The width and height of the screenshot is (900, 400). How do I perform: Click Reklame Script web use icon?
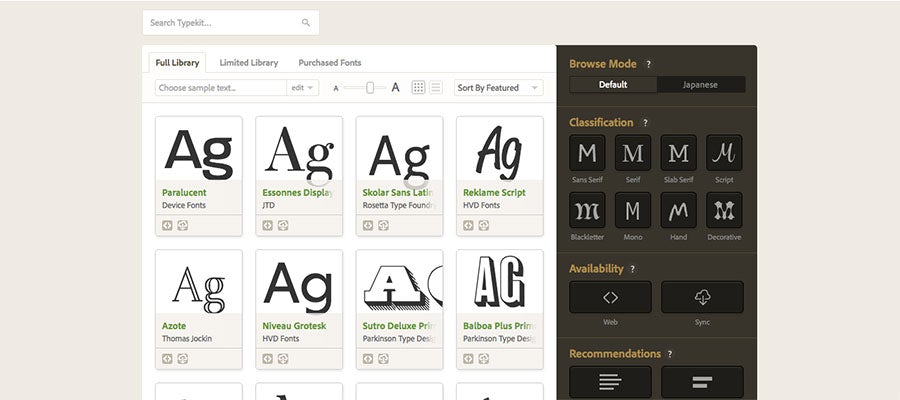pyautogui.click(x=468, y=226)
